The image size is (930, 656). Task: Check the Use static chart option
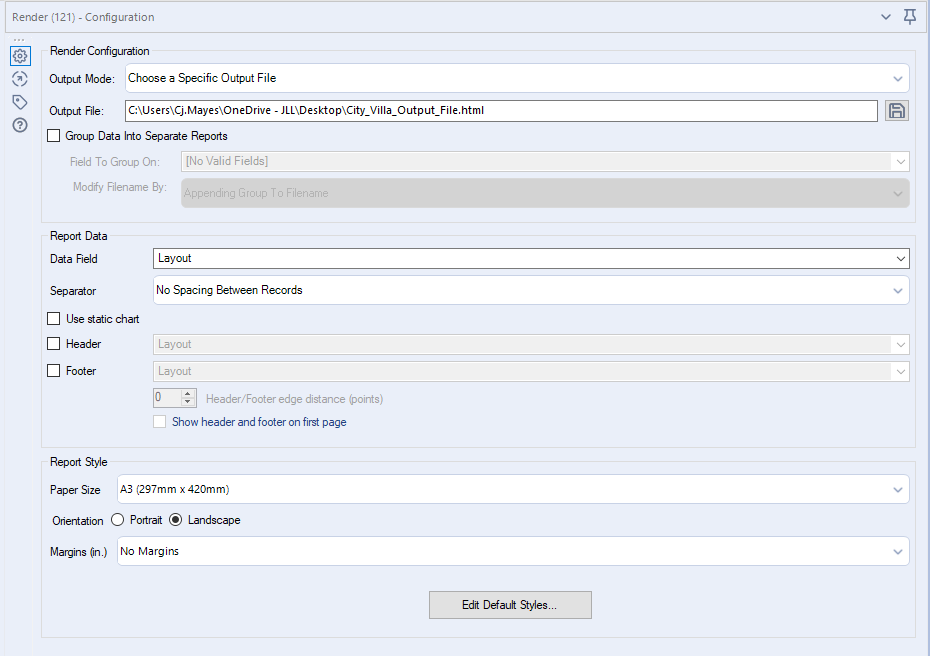pos(55,319)
